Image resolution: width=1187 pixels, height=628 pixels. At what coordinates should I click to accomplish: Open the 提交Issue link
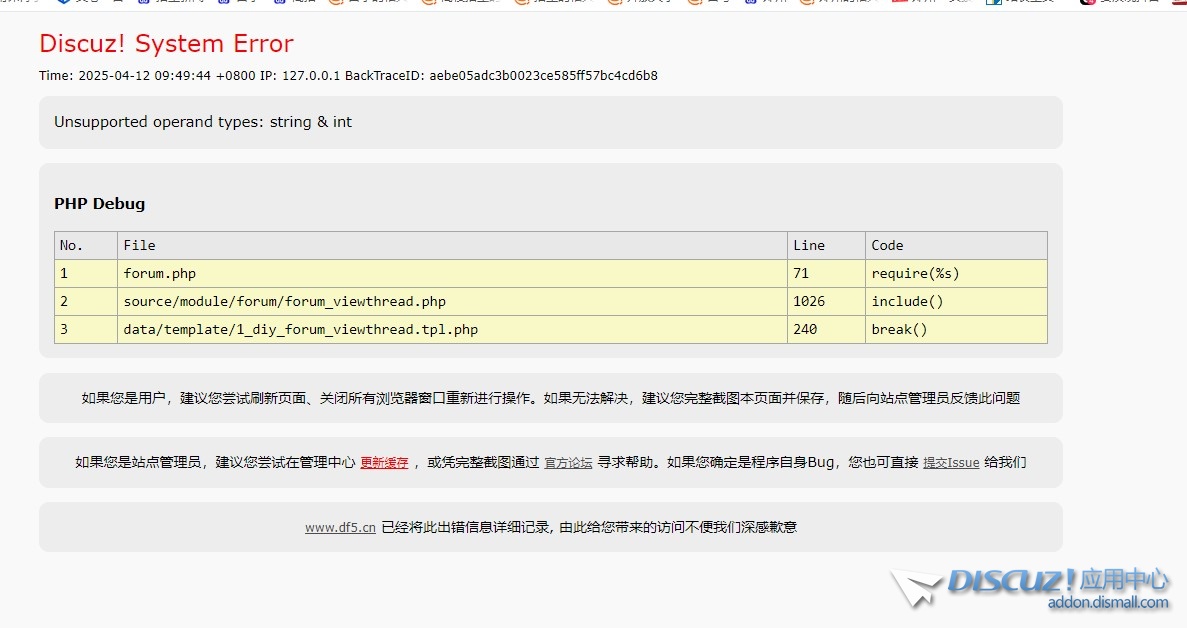(950, 463)
